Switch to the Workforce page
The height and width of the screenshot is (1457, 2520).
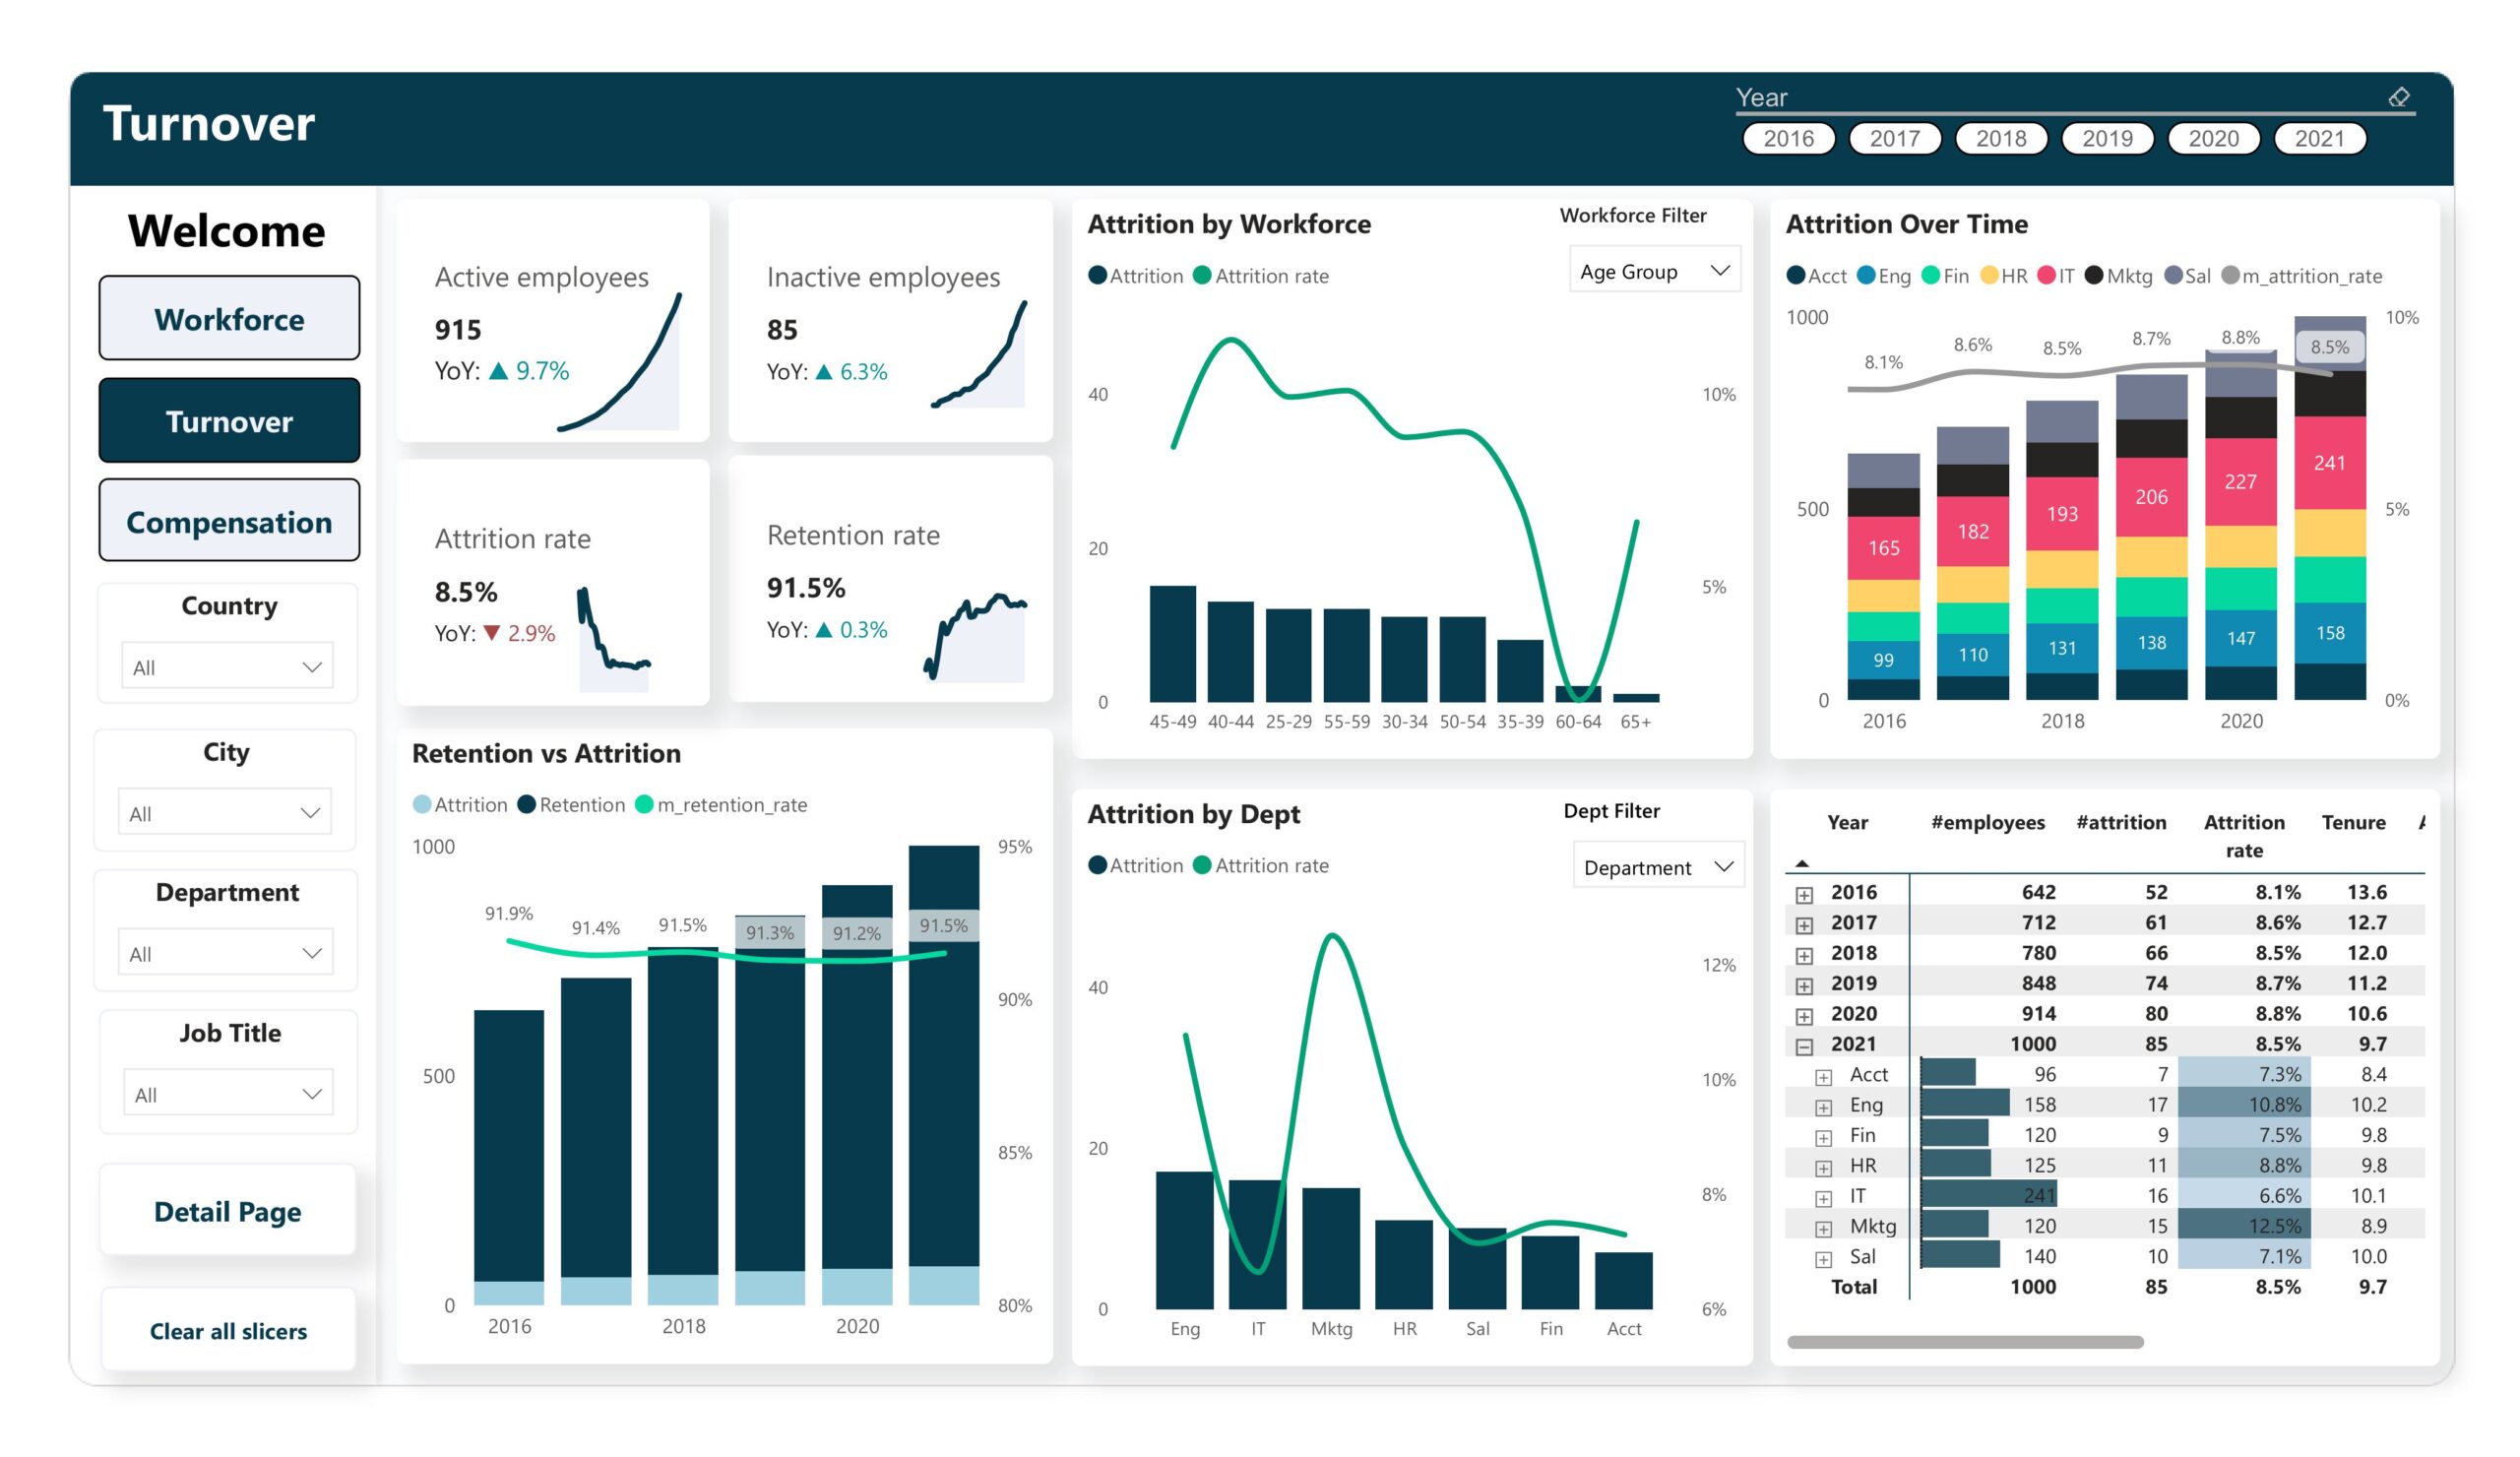pyautogui.click(x=229, y=319)
